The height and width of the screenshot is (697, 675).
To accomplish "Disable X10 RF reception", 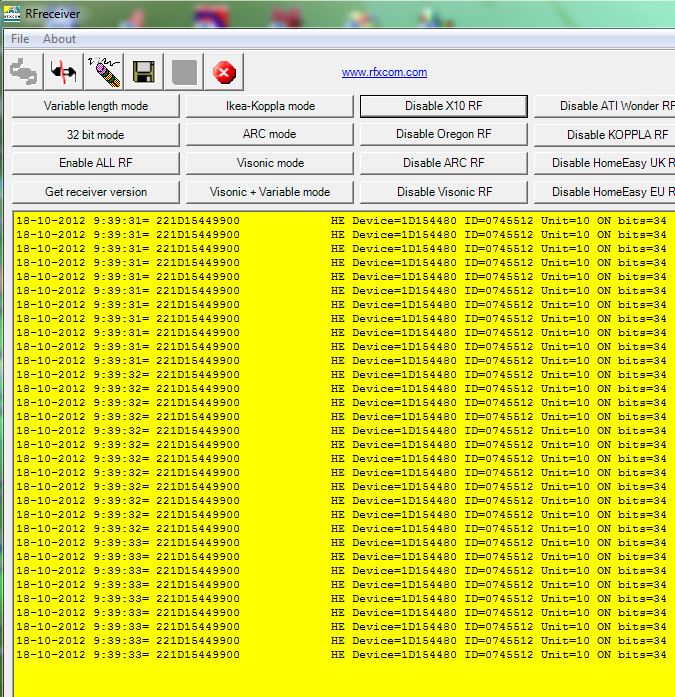I will click(444, 106).
